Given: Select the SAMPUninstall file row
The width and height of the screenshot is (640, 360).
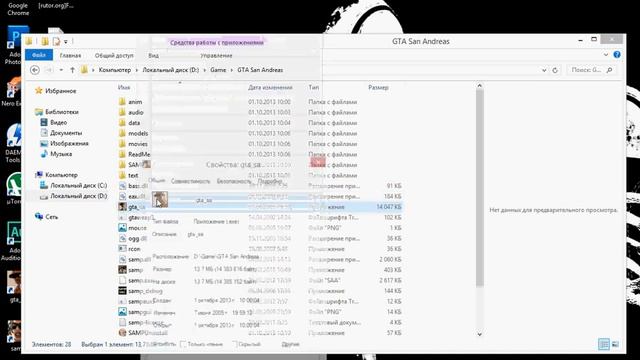Looking at the screenshot, I should (260, 333).
